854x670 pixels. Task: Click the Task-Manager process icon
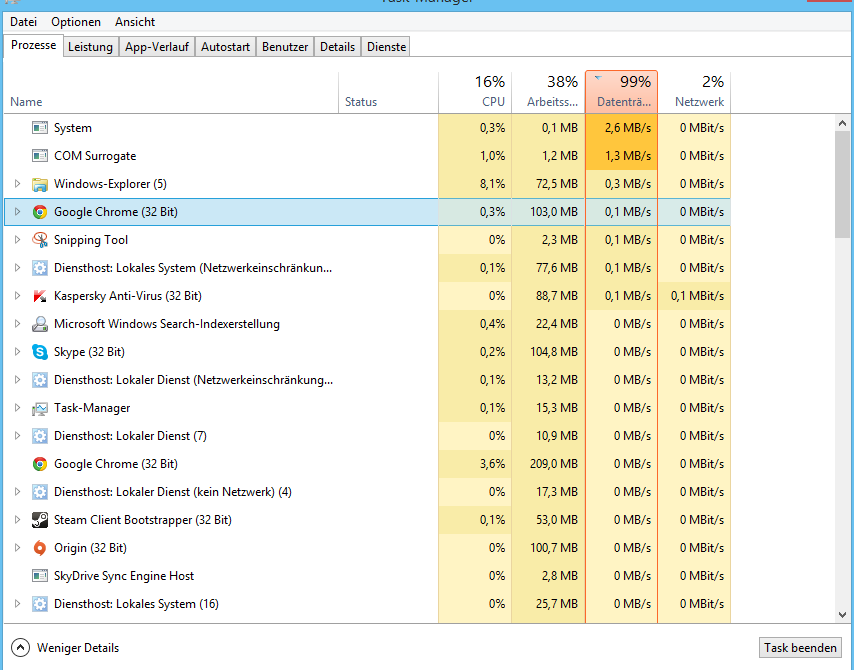point(40,408)
